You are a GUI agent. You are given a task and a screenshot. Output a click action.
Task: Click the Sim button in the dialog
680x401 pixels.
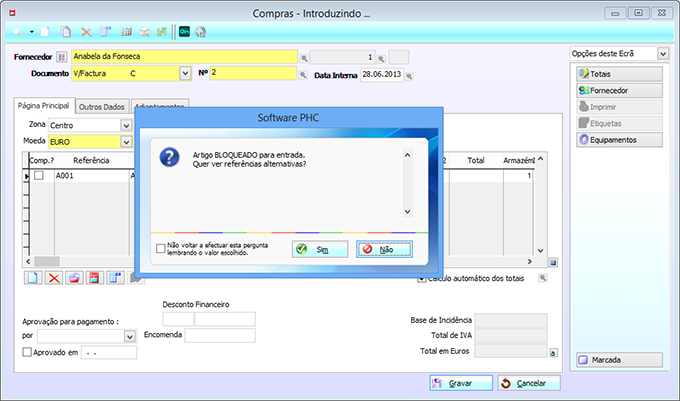pyautogui.click(x=320, y=249)
